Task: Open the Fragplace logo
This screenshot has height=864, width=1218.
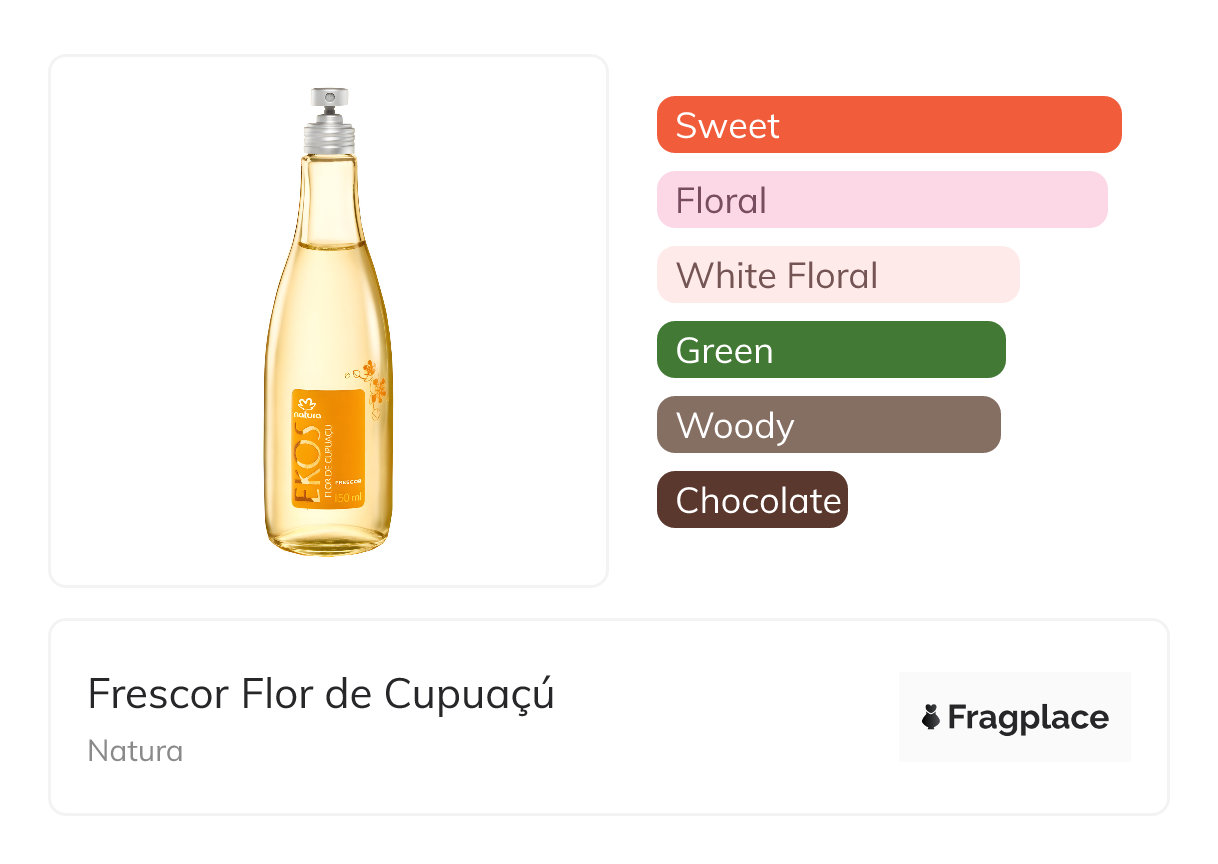Action: [x=1015, y=717]
